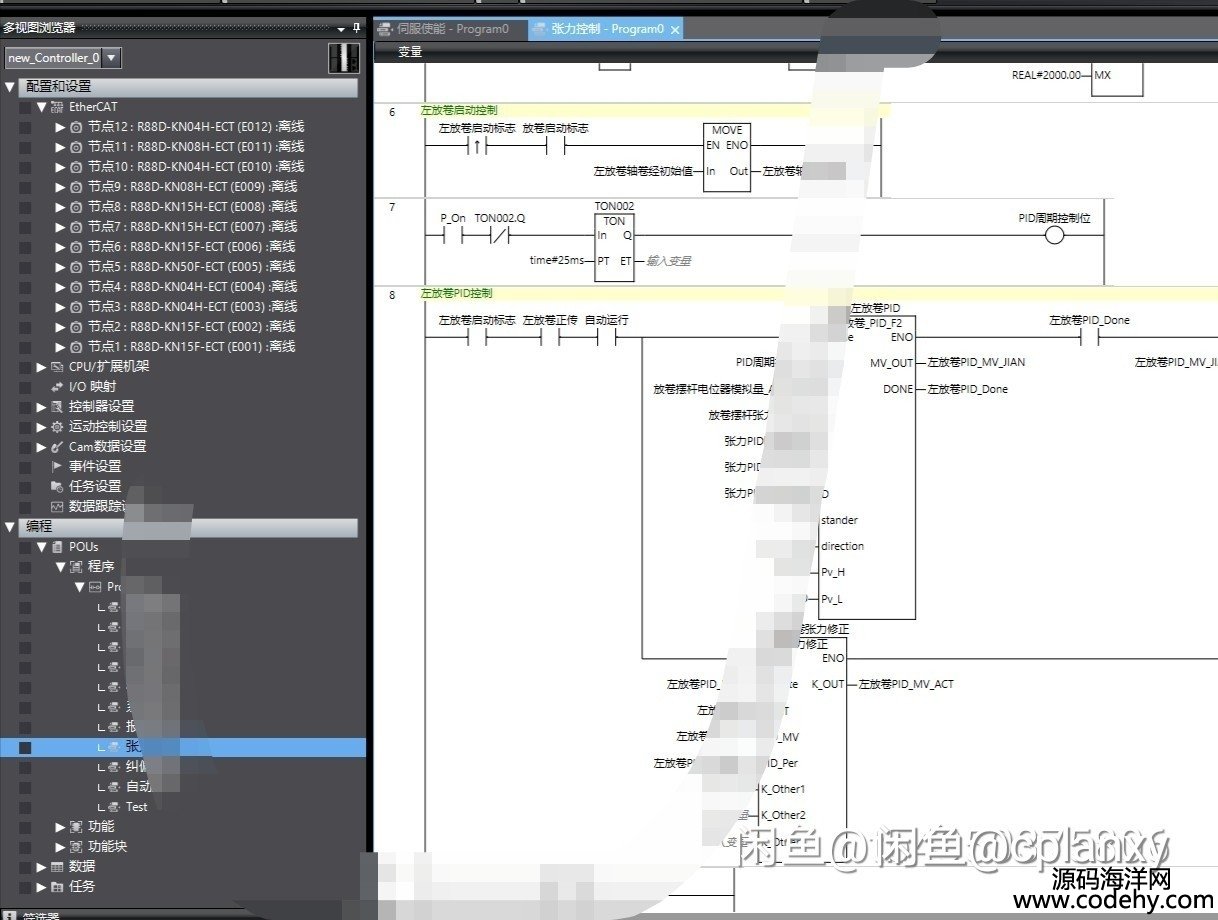Click the slave icon of 节点9
The image size is (1218, 920).
[x=76, y=187]
